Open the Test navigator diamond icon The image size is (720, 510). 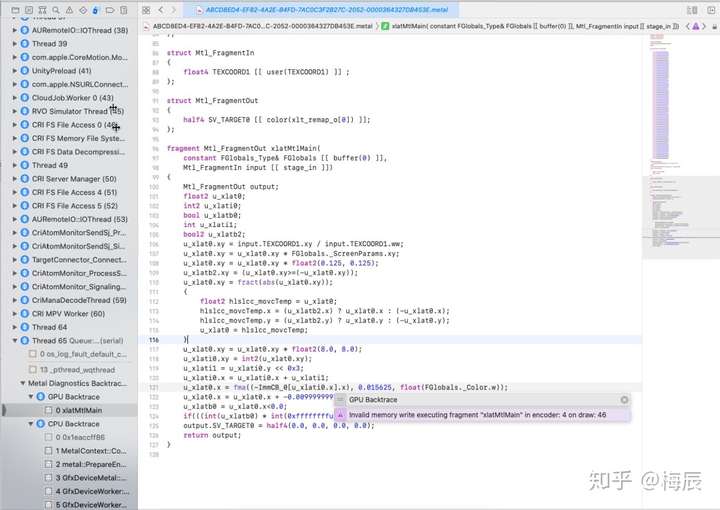[x=83, y=10]
